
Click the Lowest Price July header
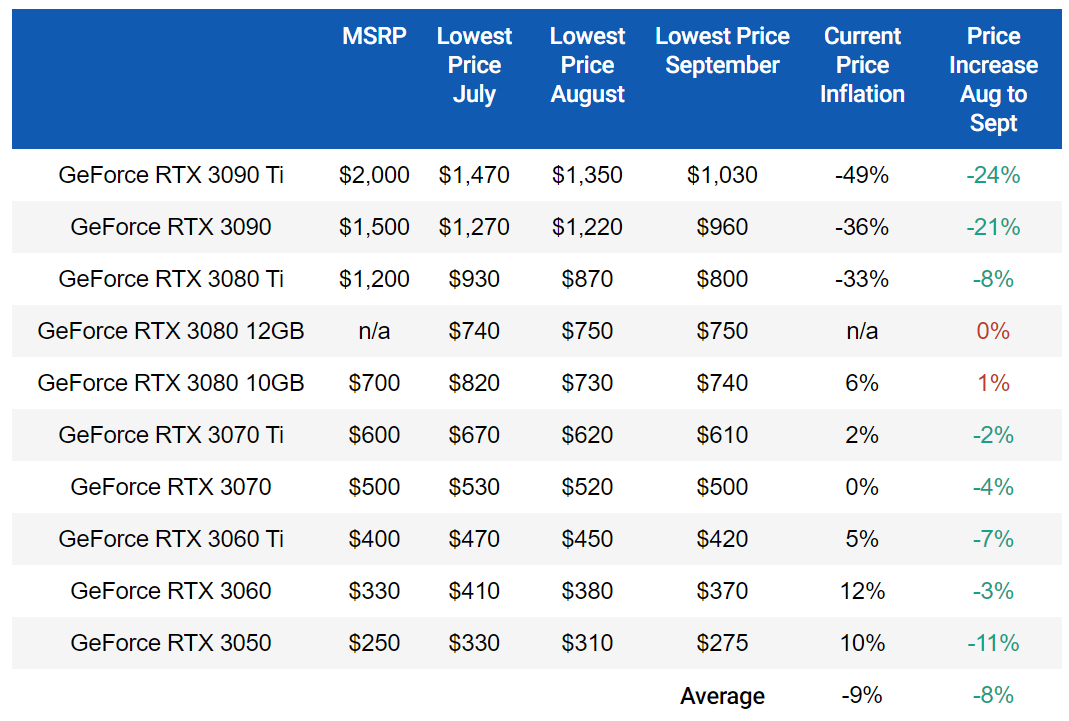pos(474,66)
